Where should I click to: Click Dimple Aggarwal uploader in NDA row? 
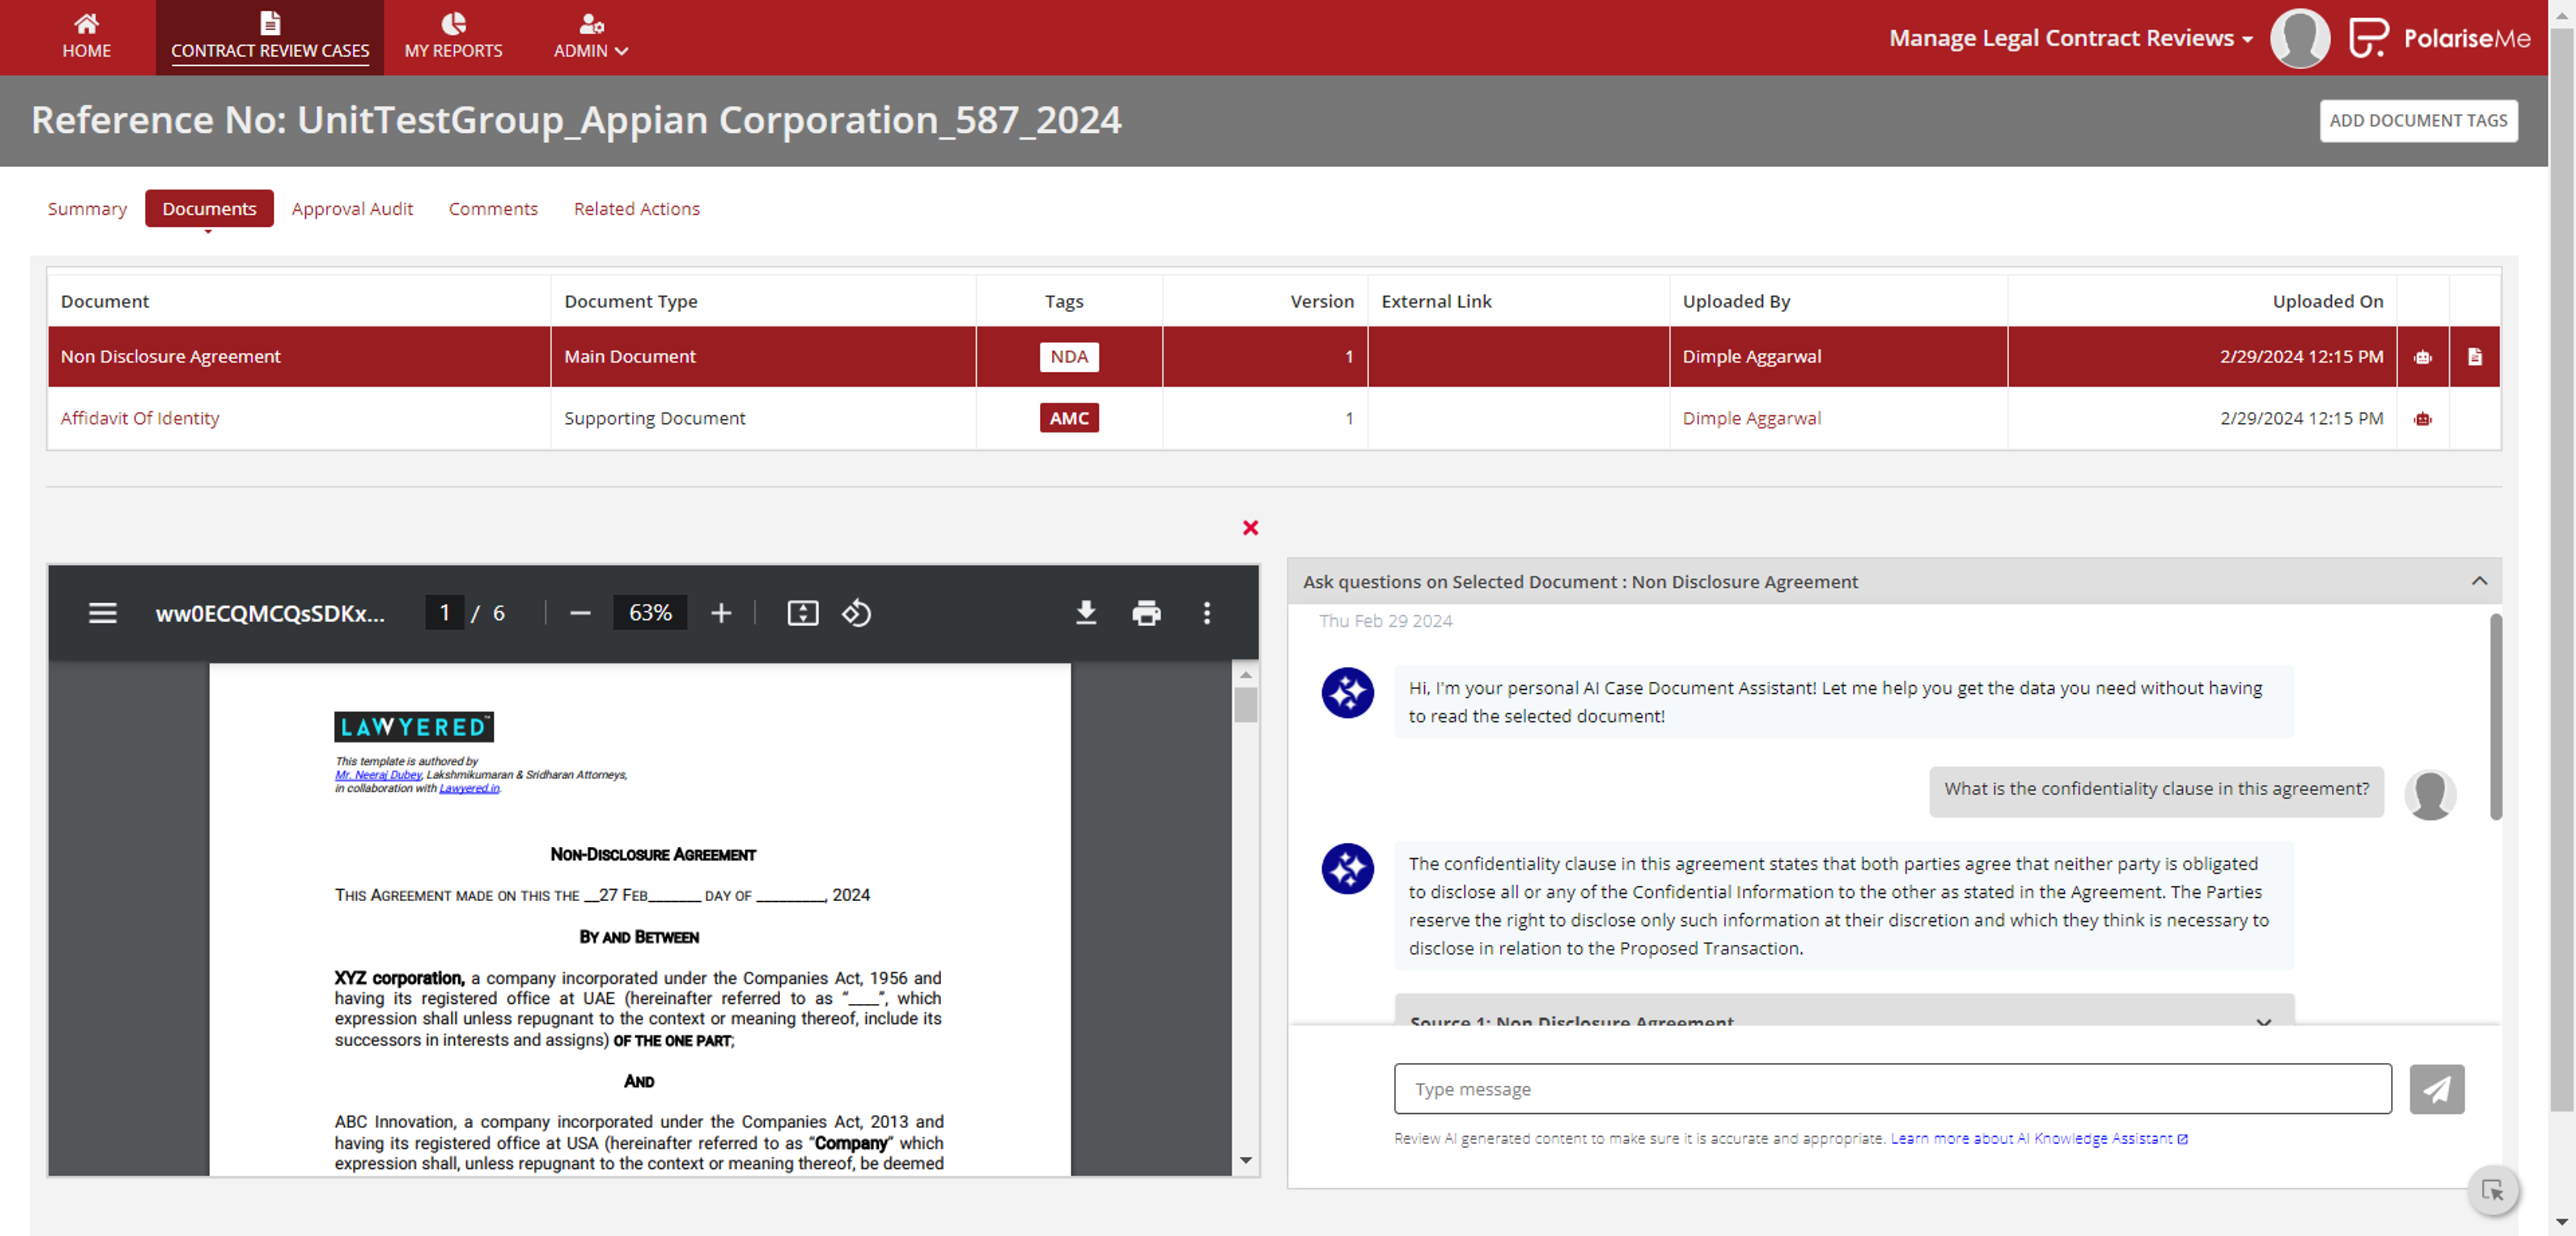tap(1751, 356)
